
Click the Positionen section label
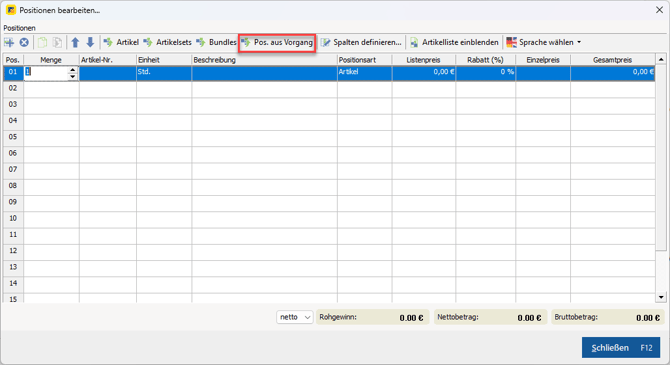pyautogui.click(x=19, y=28)
